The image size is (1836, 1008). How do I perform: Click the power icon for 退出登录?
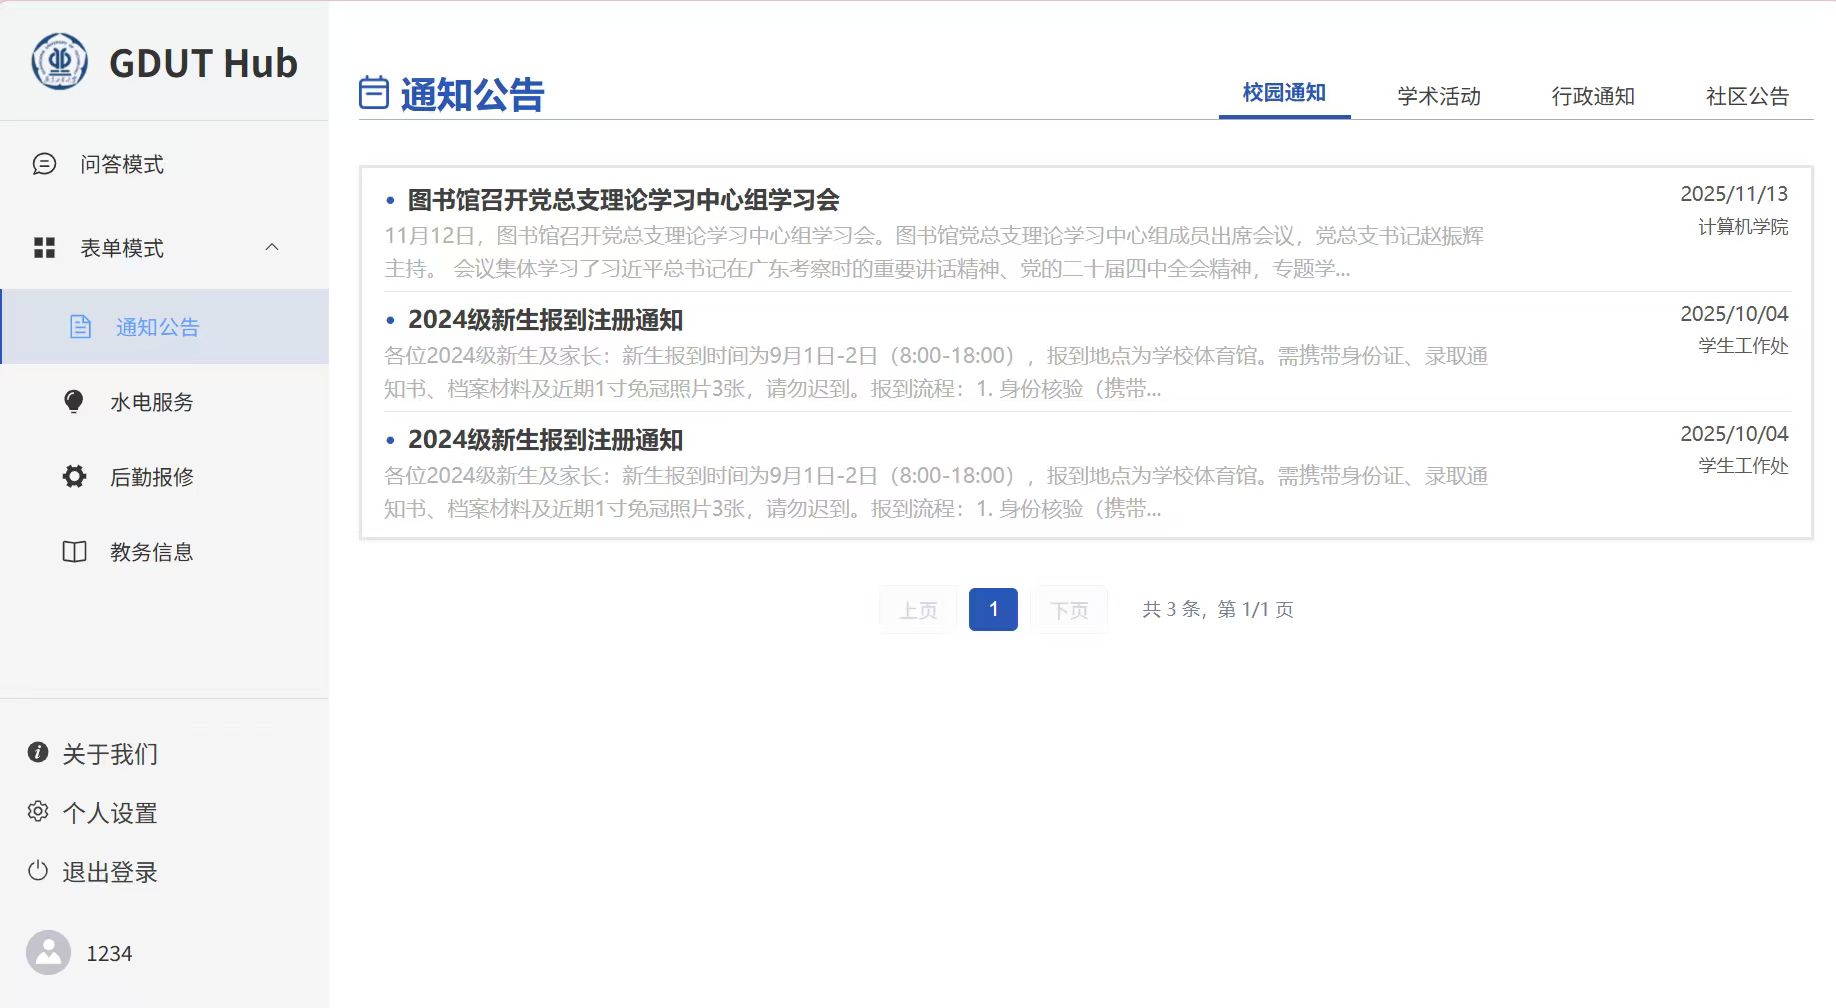tap(38, 871)
